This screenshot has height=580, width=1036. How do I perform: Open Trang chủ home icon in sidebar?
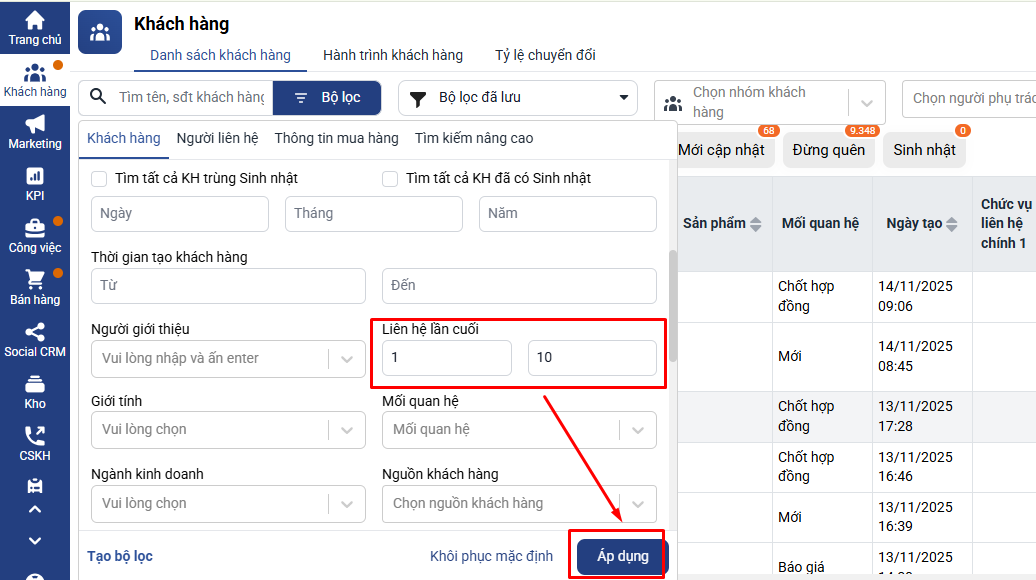click(x=35, y=20)
